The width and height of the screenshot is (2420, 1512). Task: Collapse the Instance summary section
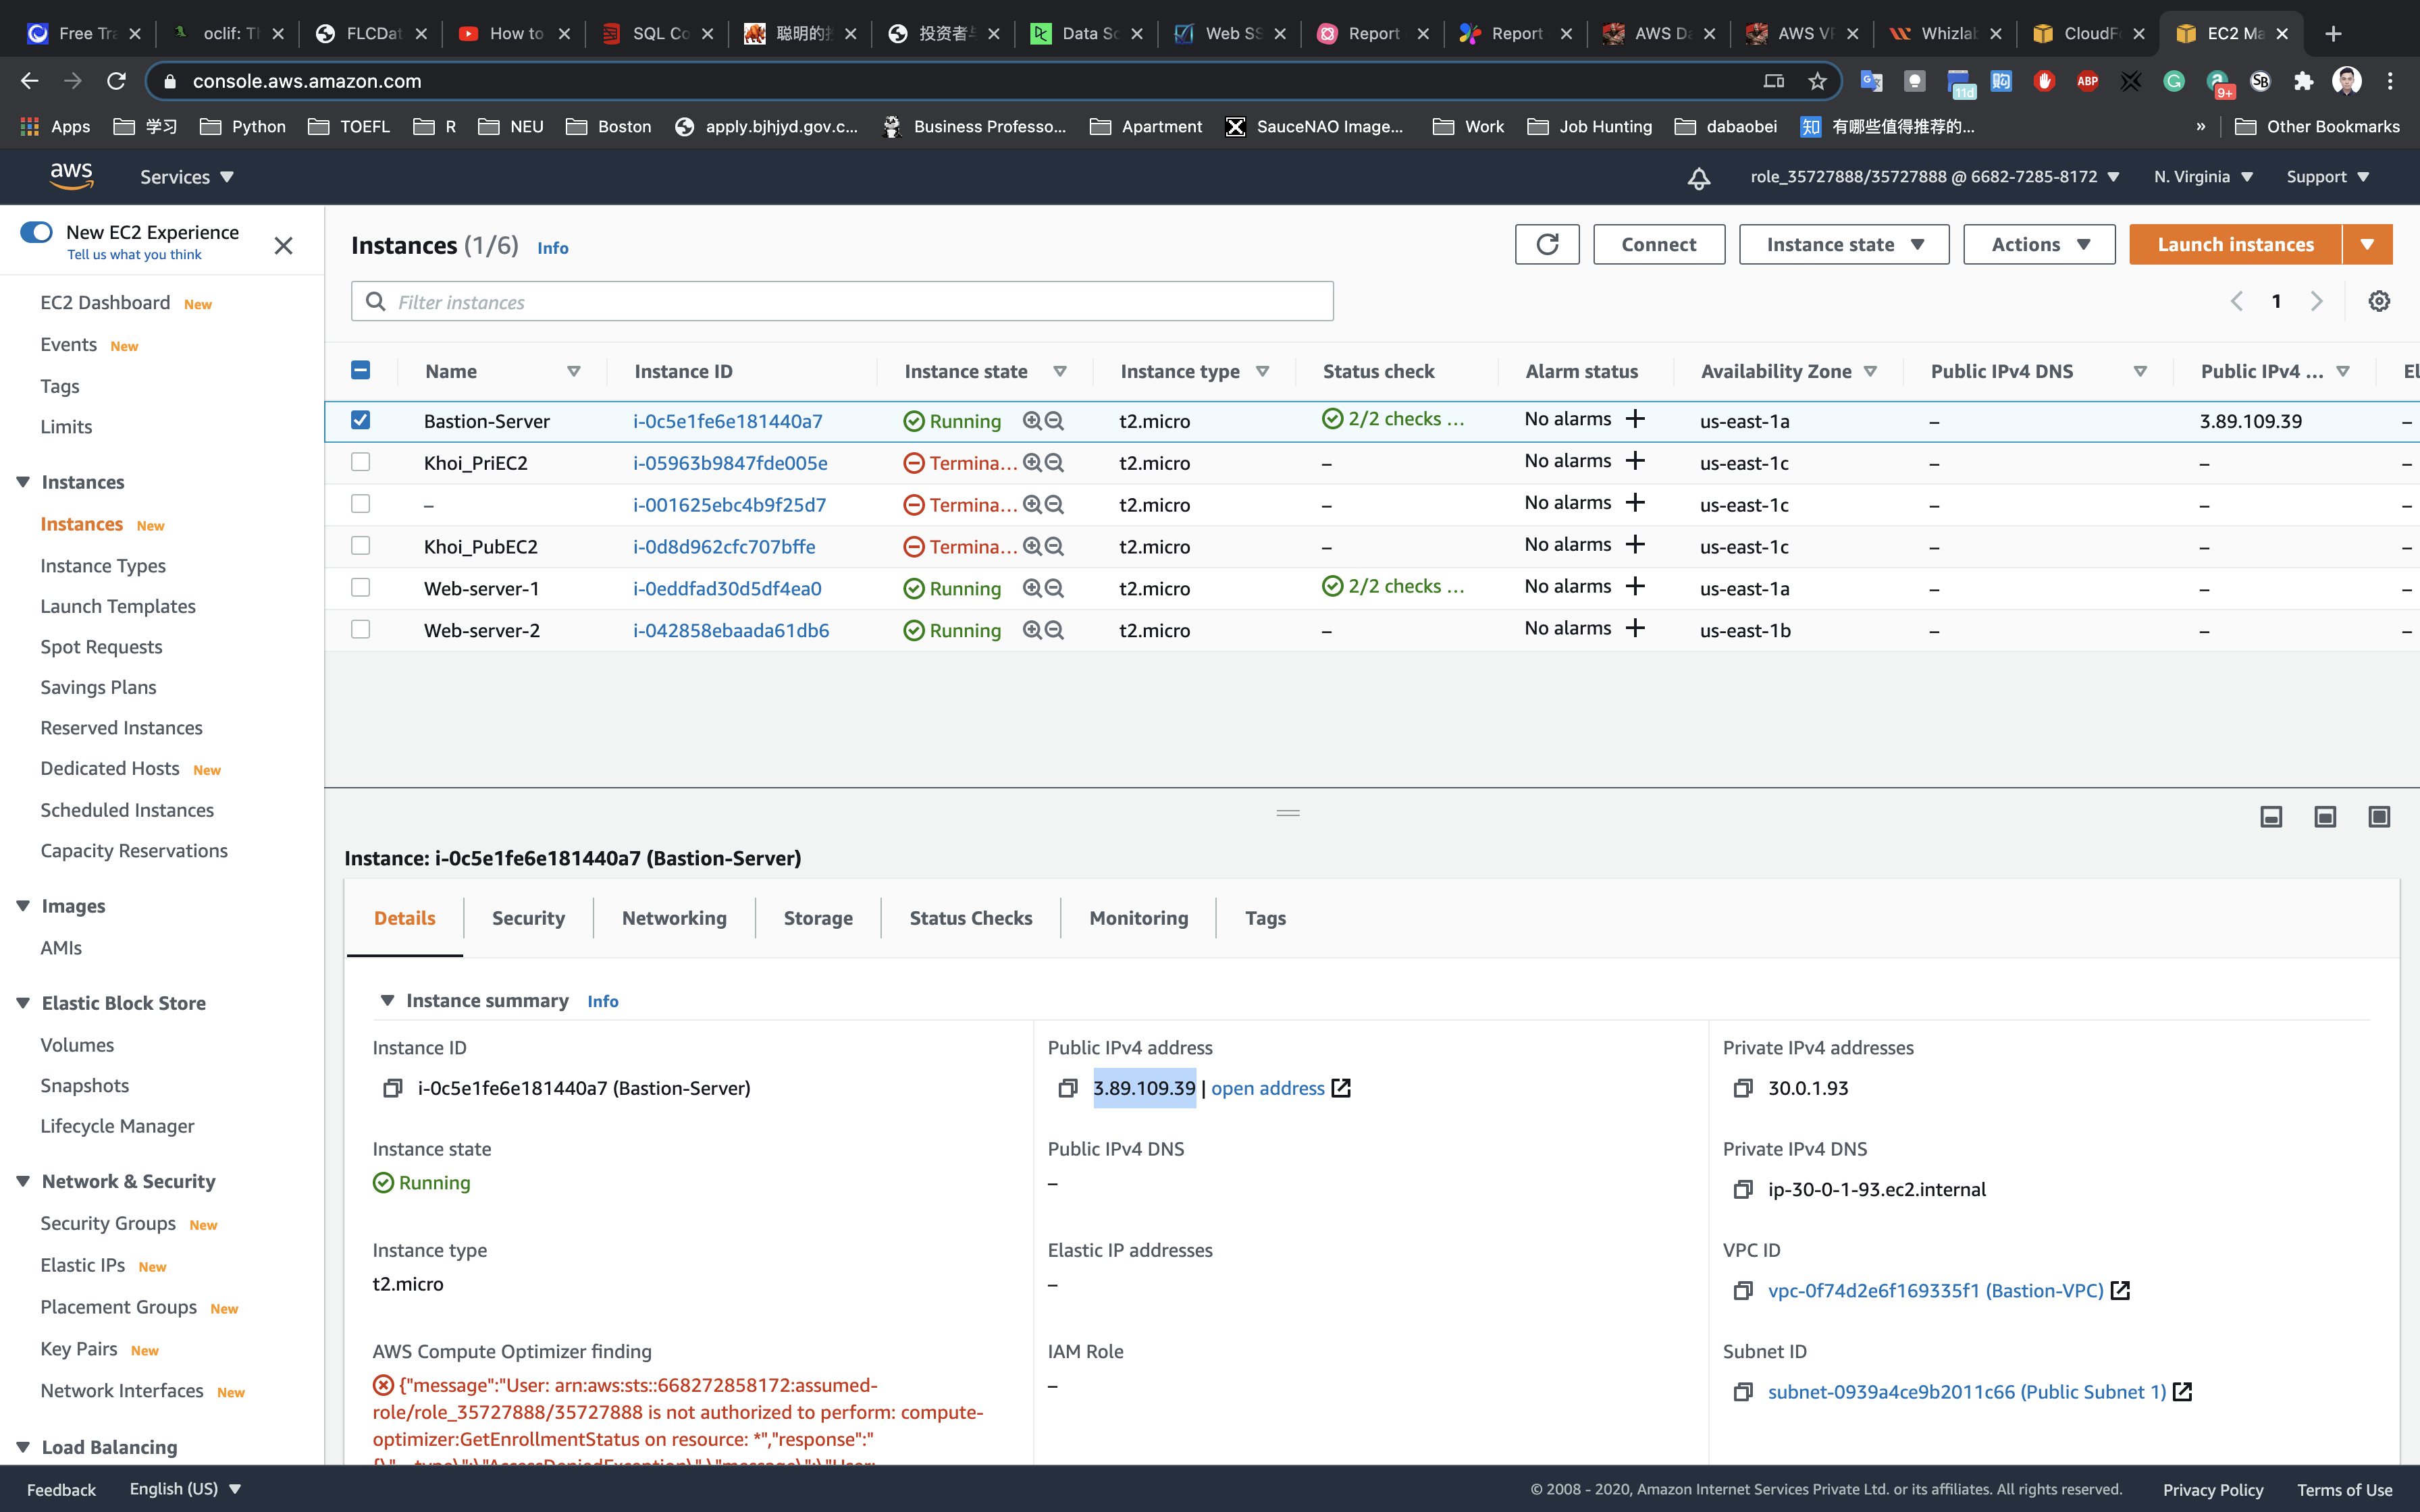[x=387, y=1001]
